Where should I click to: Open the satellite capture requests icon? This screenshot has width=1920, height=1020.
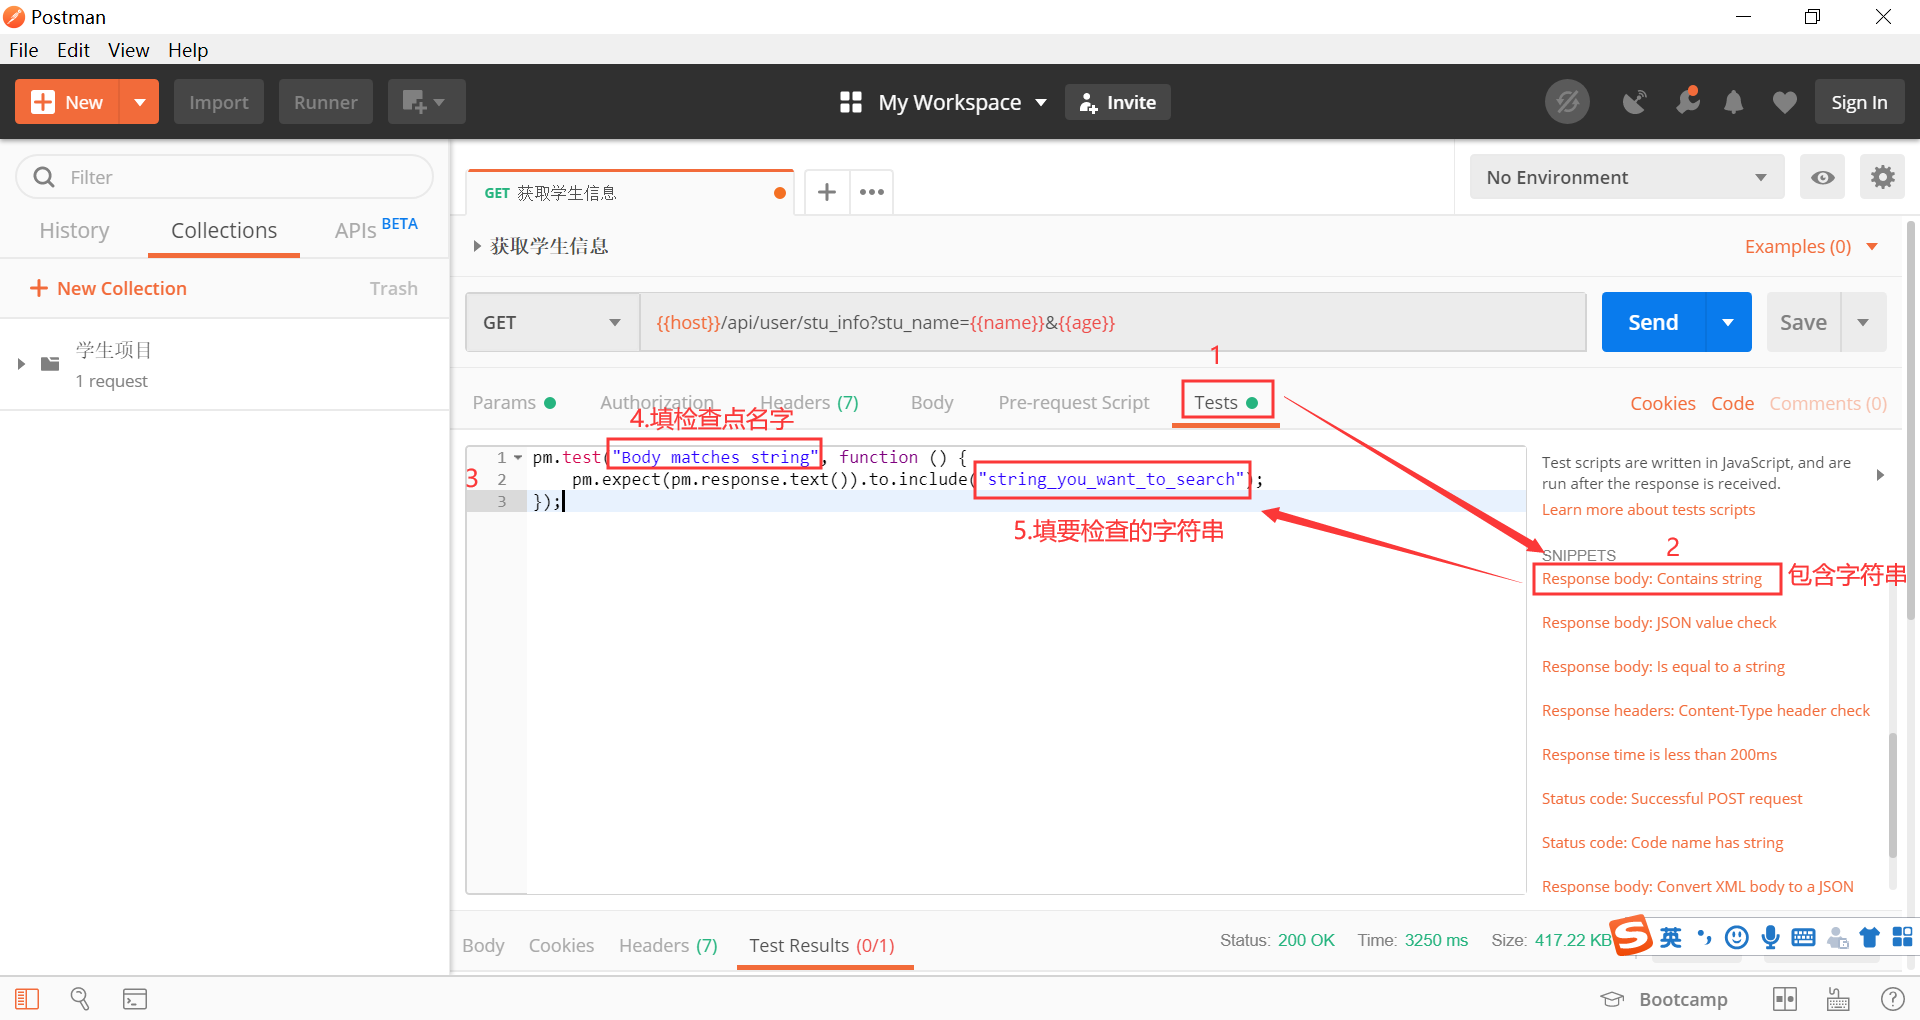(x=1634, y=102)
